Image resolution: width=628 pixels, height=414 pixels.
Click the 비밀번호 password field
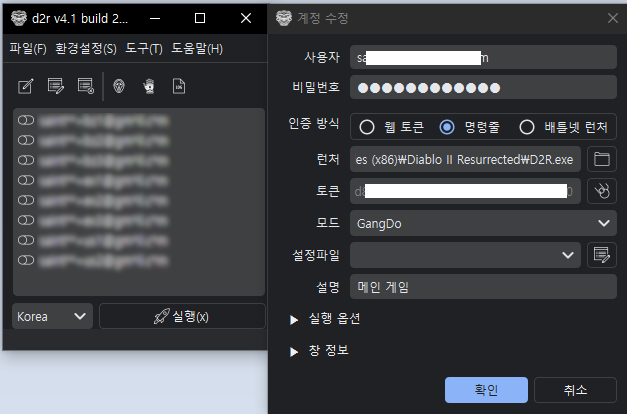click(x=483, y=87)
